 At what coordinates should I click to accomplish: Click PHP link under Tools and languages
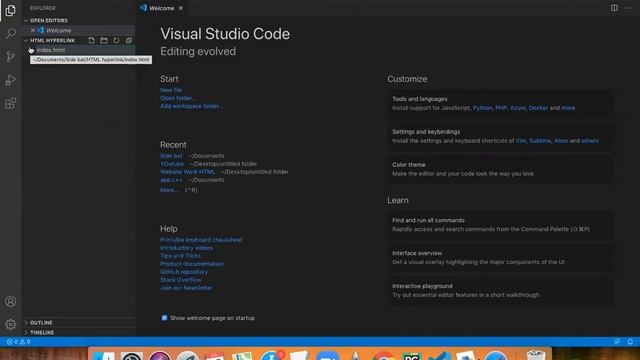pos(501,108)
